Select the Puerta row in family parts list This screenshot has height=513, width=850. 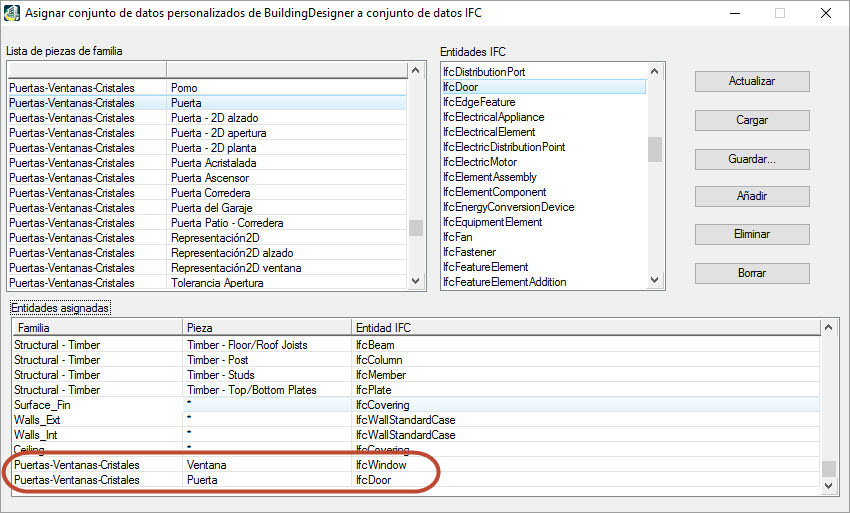[x=207, y=103]
